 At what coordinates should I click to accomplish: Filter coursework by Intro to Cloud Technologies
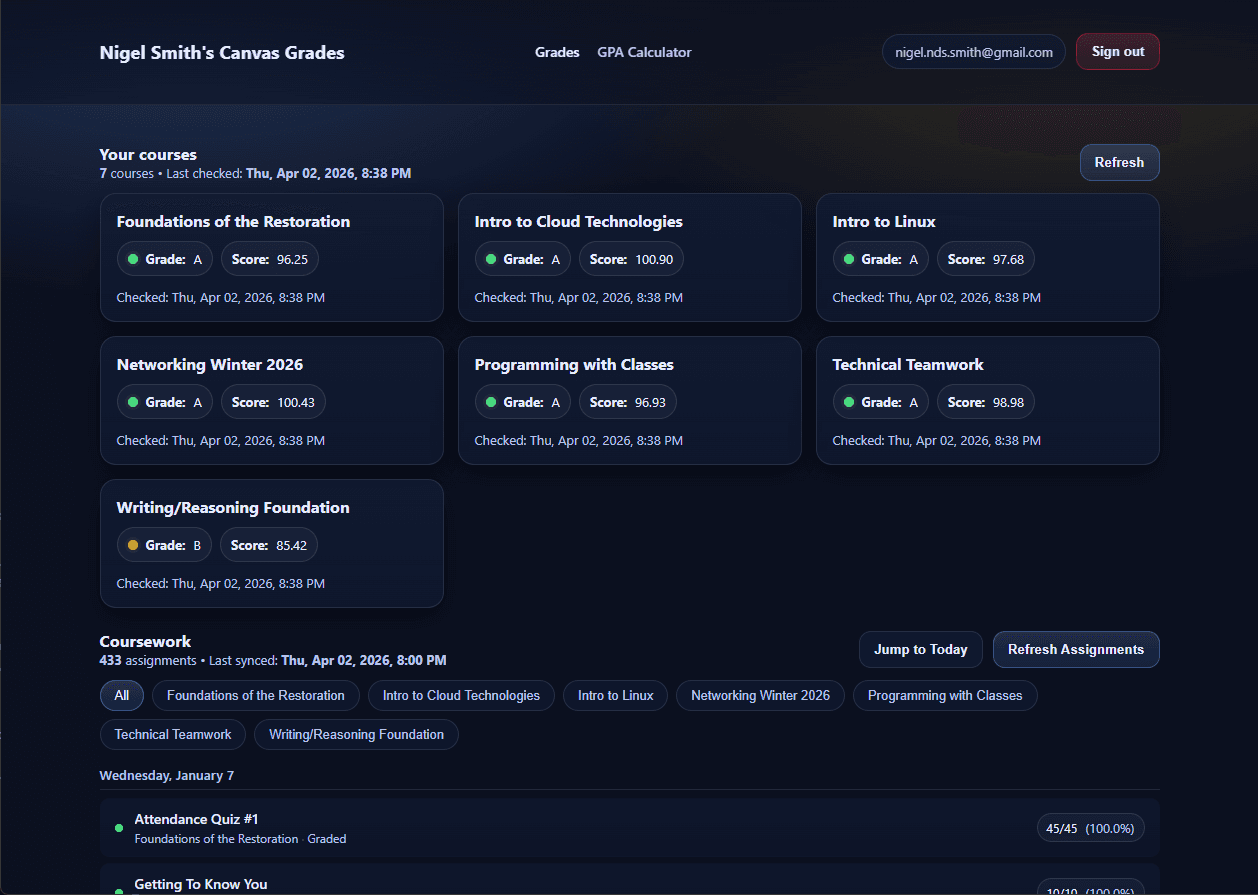461,695
